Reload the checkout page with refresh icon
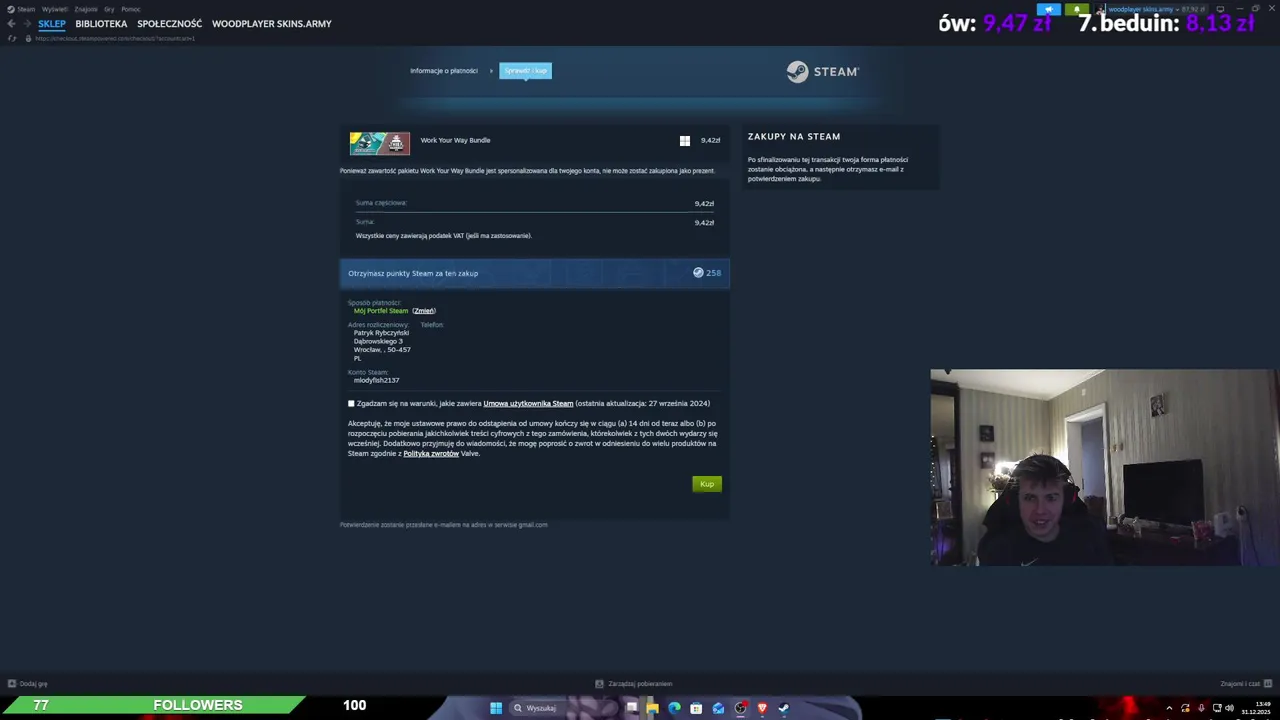This screenshot has width=1280, height=720. tap(11, 38)
